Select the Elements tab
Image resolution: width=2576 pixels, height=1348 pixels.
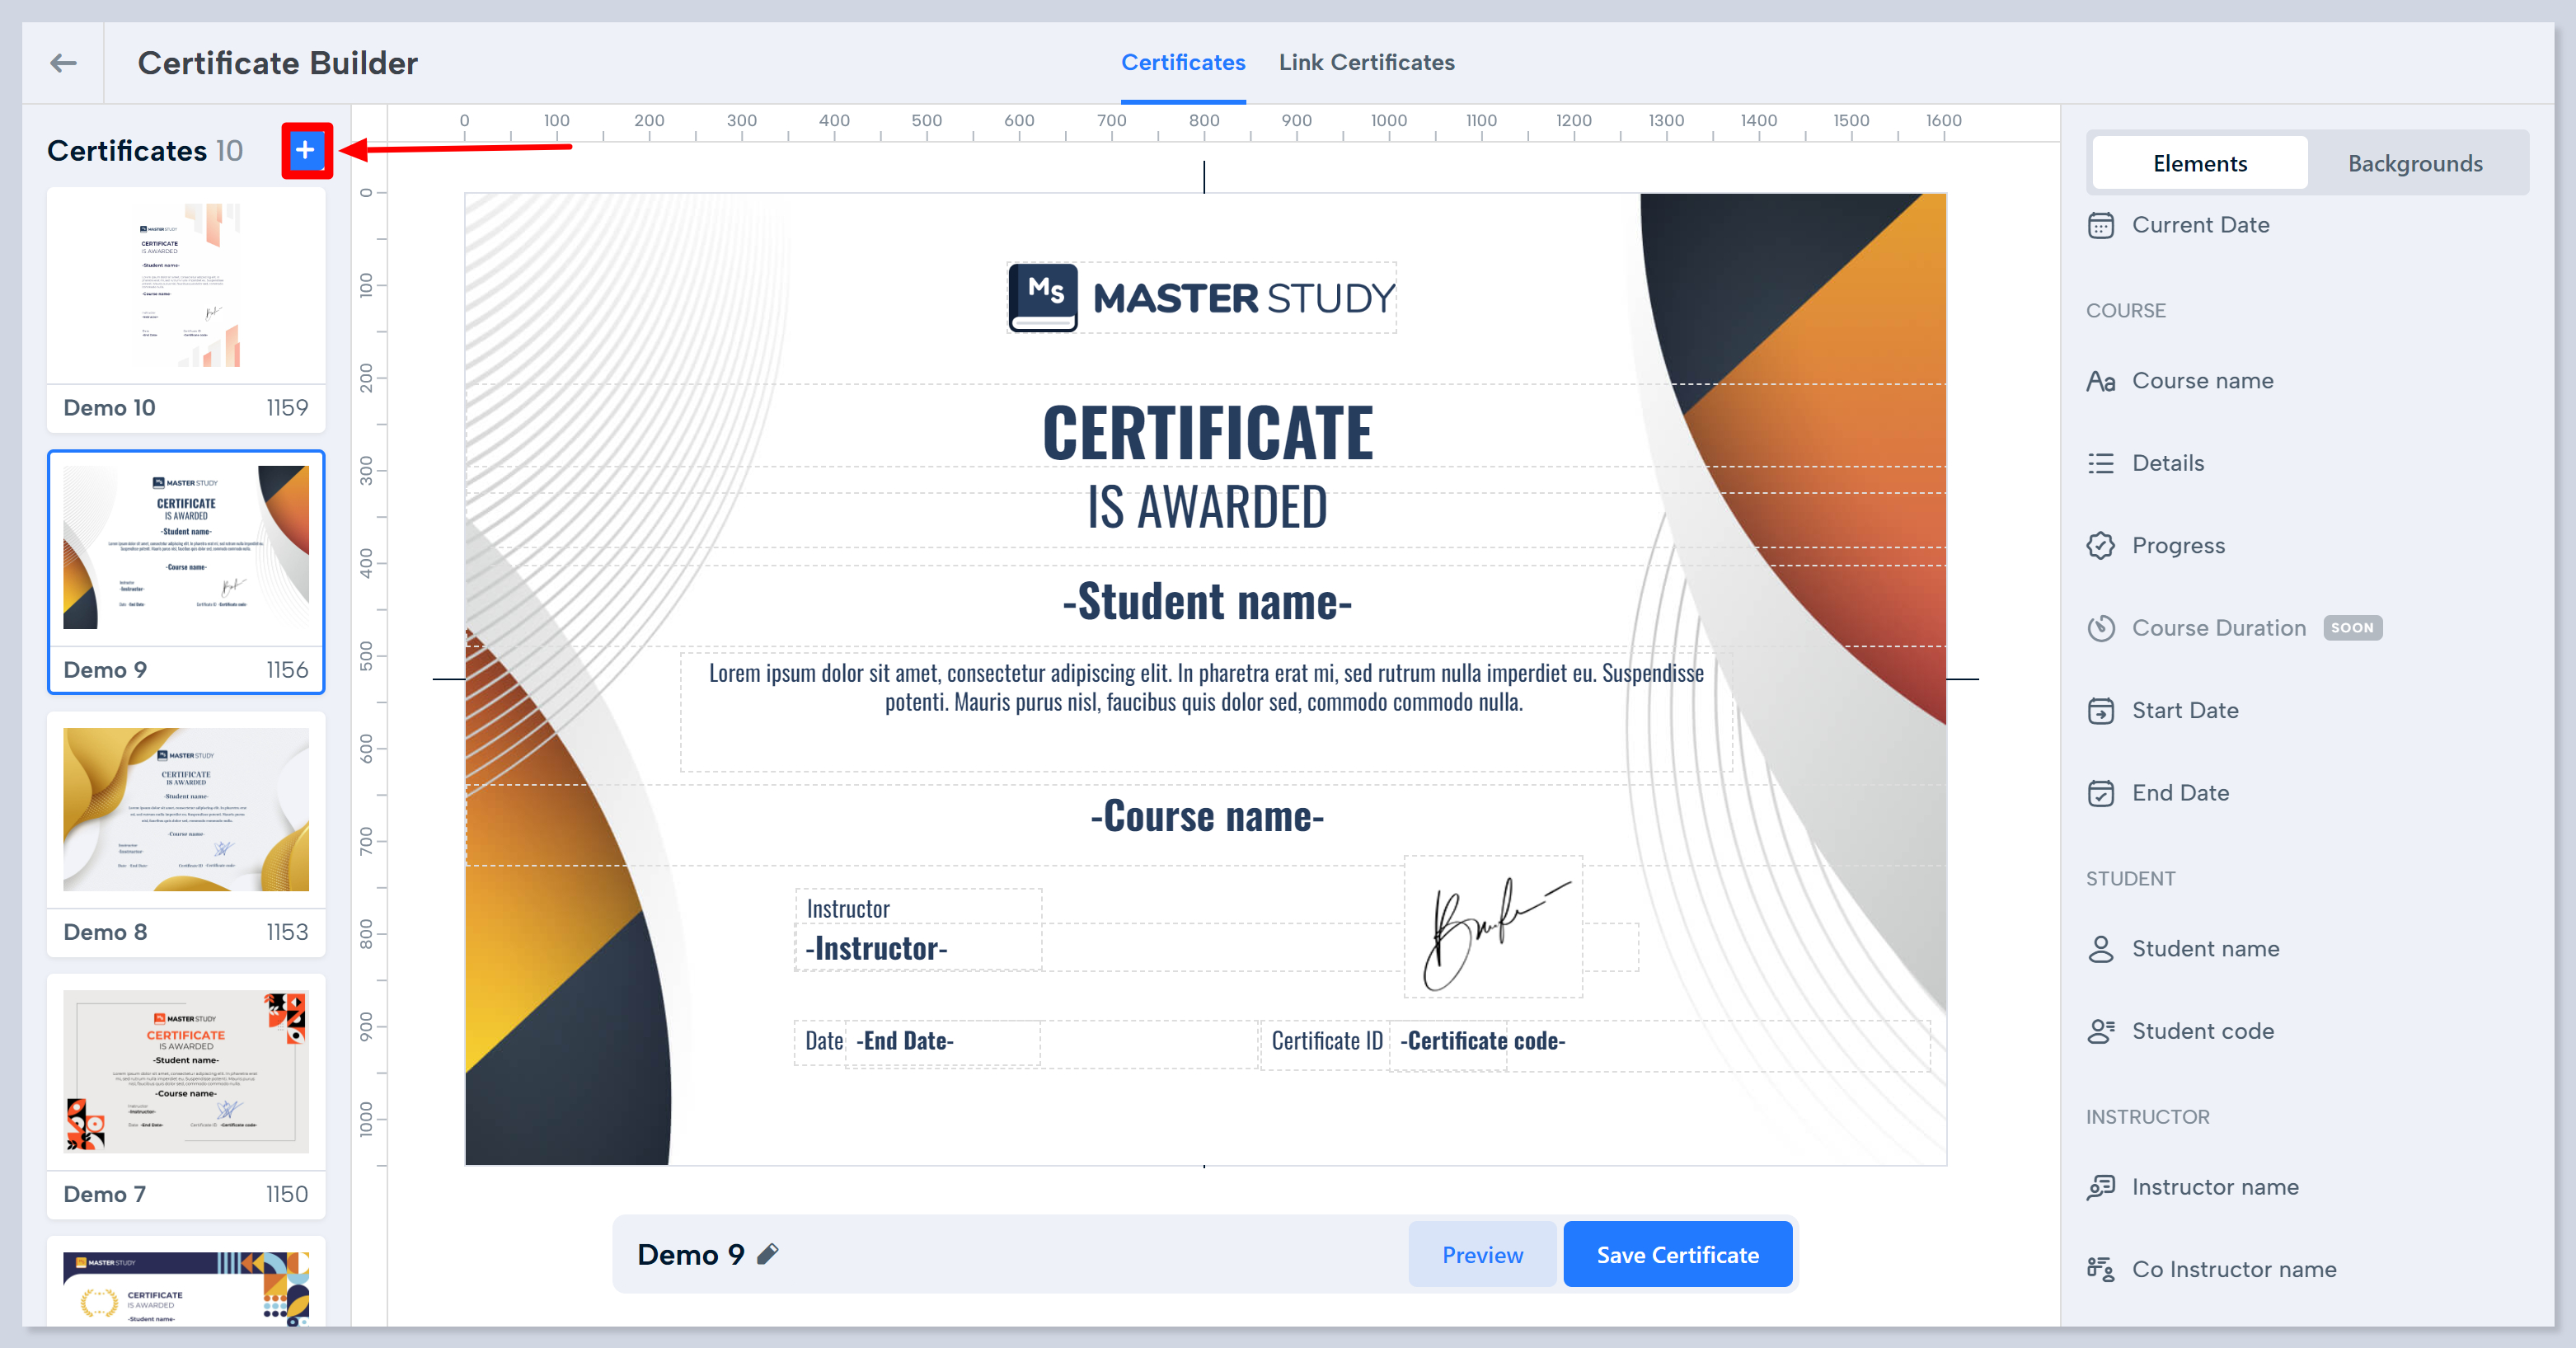[2199, 163]
